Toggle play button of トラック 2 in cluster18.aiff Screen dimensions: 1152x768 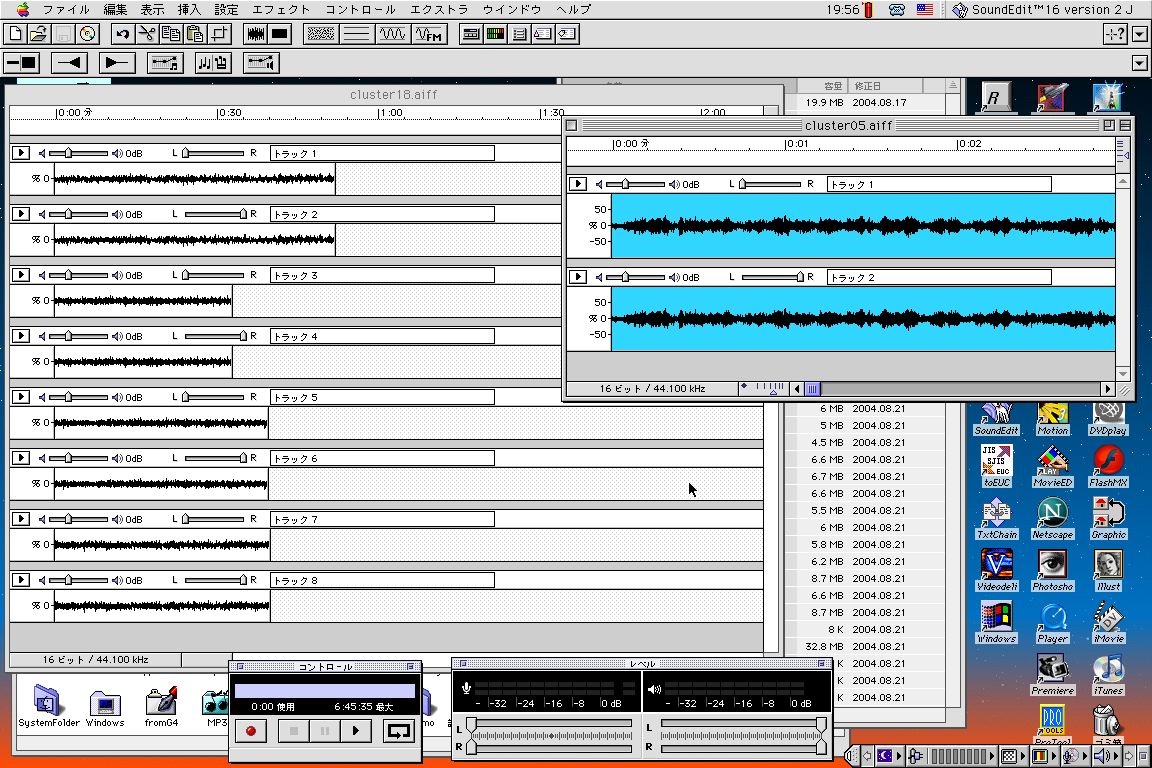(21, 214)
